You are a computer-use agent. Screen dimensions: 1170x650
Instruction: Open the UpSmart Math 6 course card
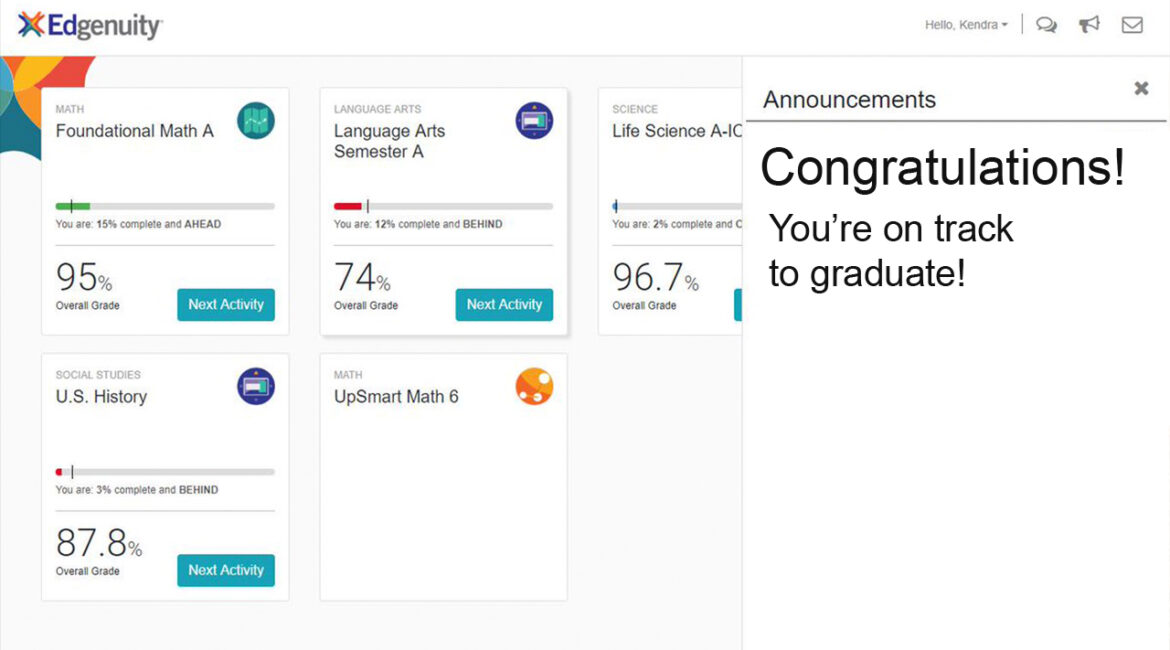(443, 477)
